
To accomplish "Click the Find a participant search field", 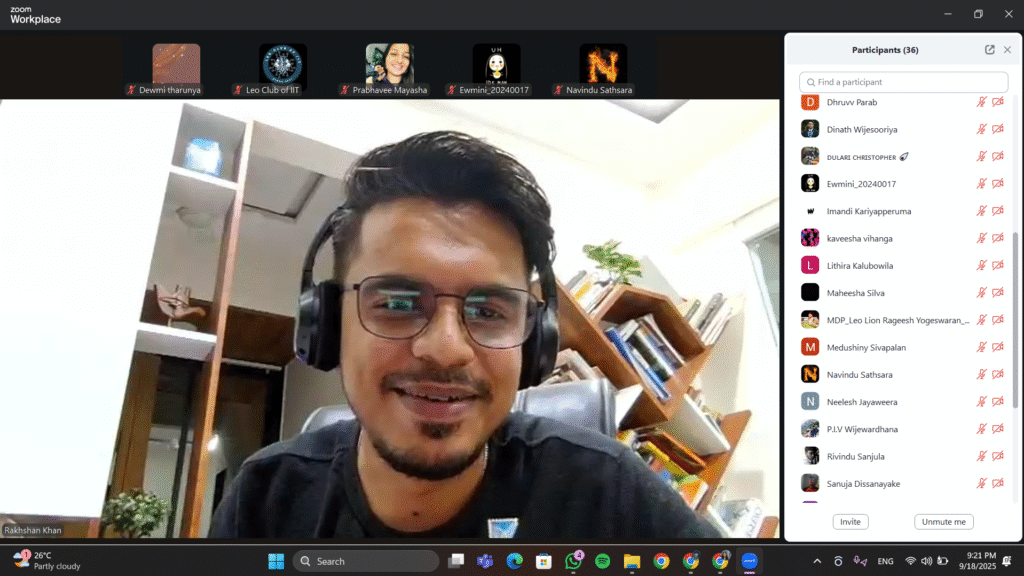I will click(904, 82).
